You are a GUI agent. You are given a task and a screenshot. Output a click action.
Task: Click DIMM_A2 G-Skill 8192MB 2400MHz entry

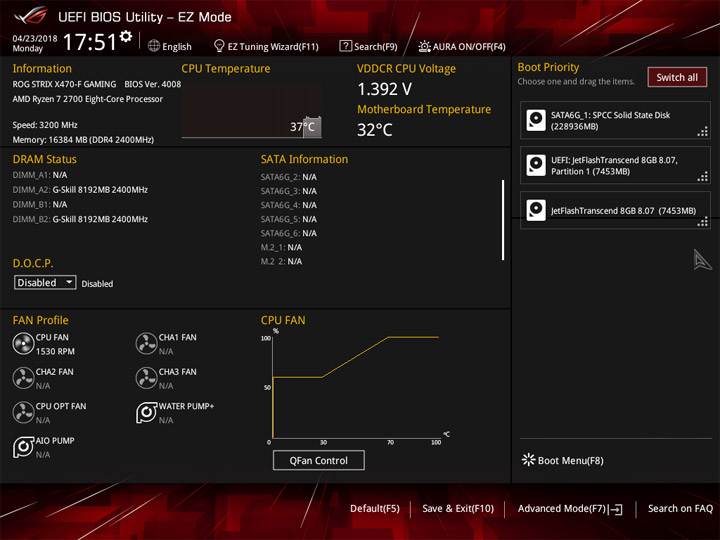click(80, 190)
